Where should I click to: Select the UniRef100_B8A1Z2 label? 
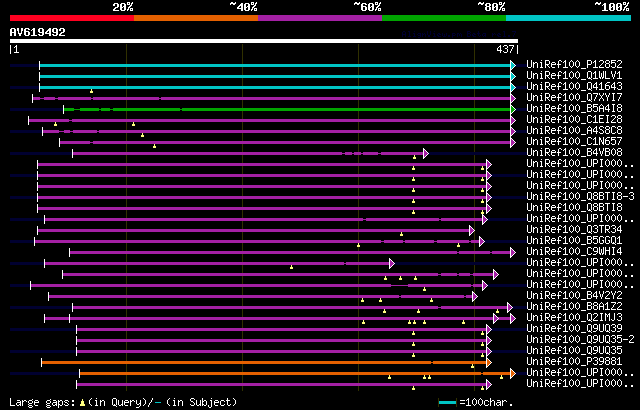574,307
